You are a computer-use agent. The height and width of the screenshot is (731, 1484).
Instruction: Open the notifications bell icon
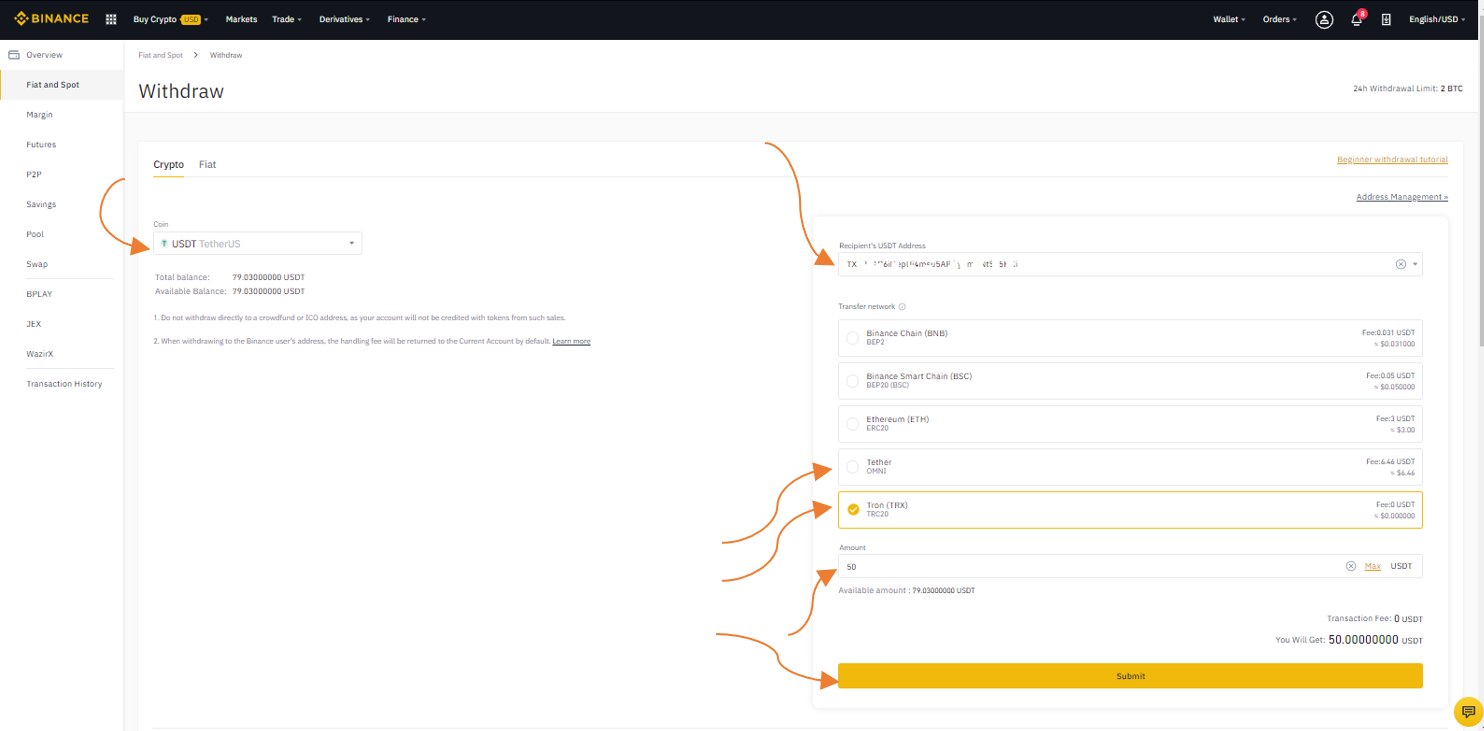[x=1357, y=19]
